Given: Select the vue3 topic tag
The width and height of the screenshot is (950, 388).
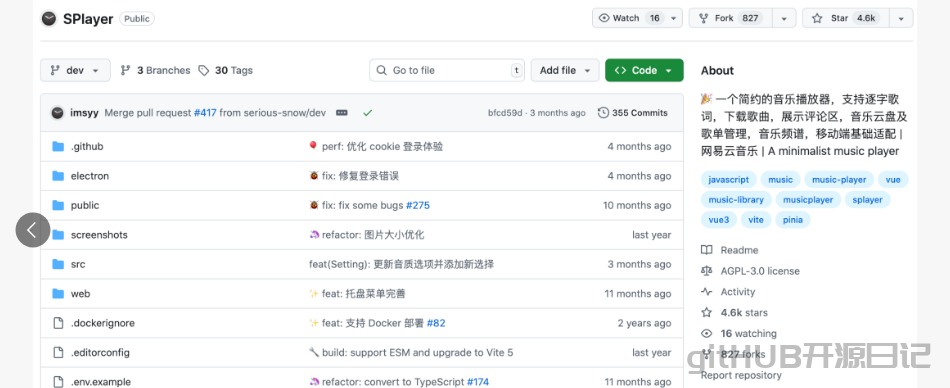Looking at the screenshot, I should pyautogui.click(x=719, y=219).
